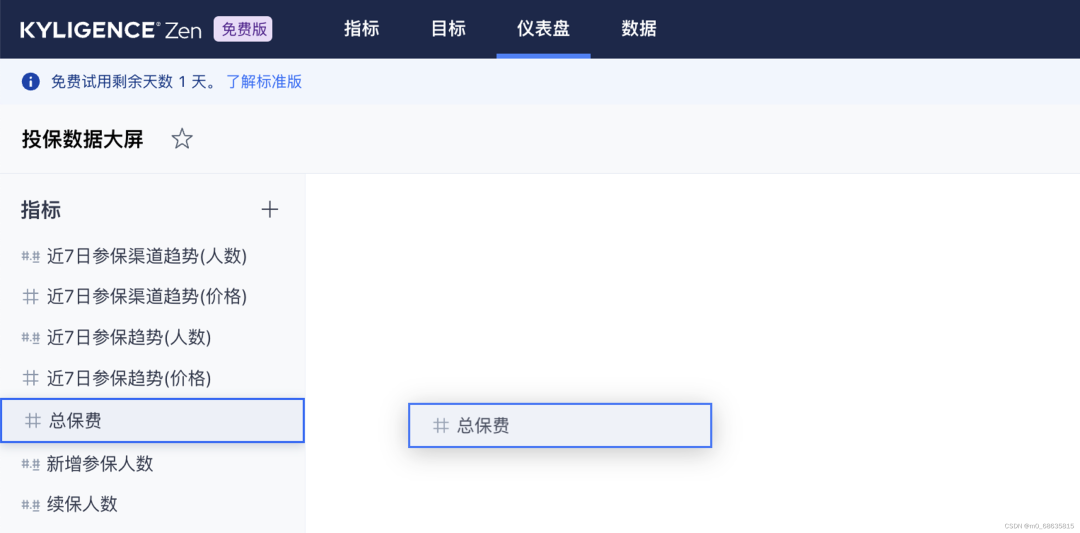Viewport: 1080px width, 533px height.
Task: Click the KYLIGENCE Zen logo
Action: [110, 29]
